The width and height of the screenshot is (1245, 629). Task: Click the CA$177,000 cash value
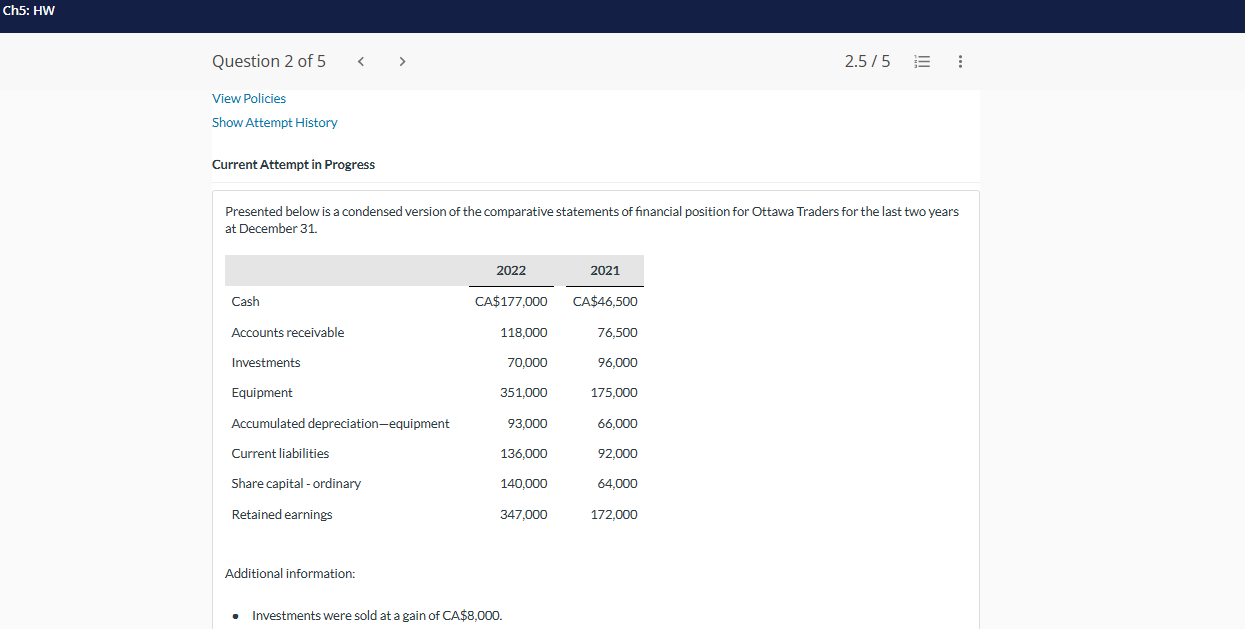511,301
